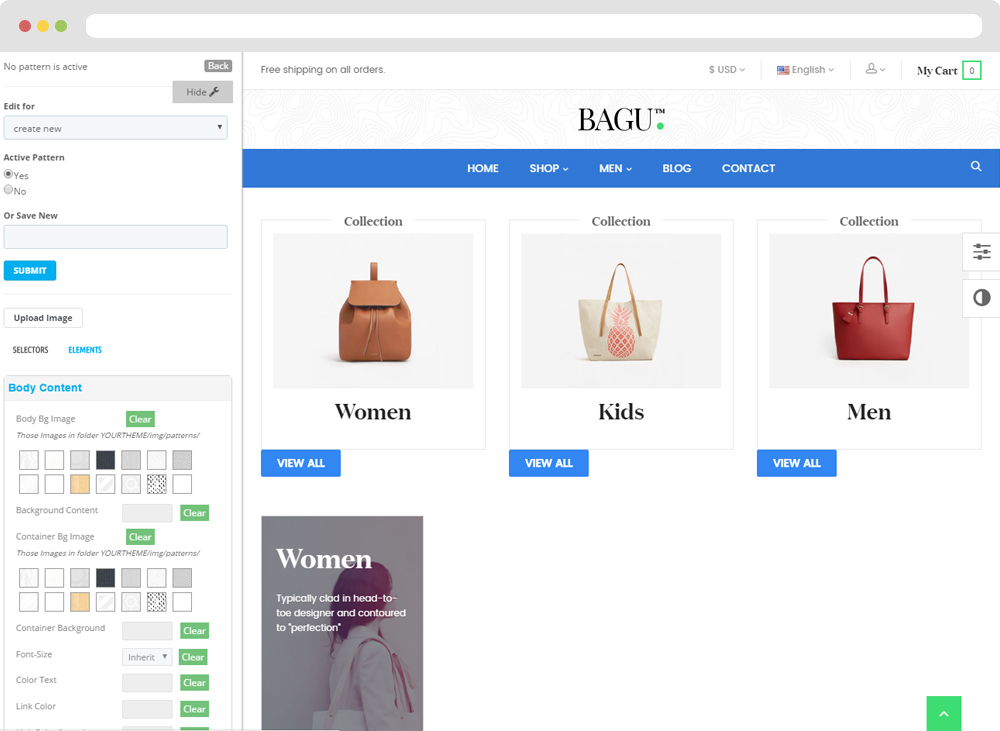The image size is (1000, 731).
Task: Click the BAGU logo
Action: coord(621,120)
